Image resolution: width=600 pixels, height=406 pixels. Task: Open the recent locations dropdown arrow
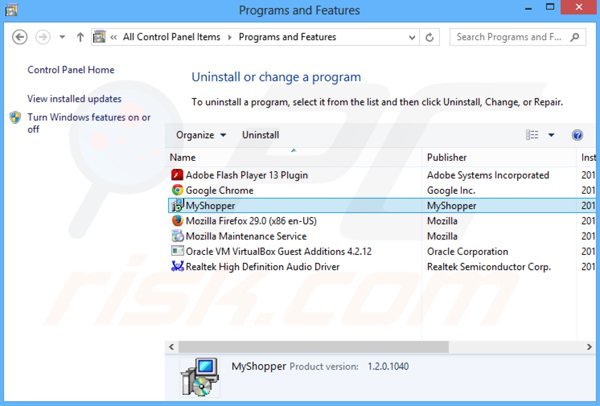click(62, 37)
